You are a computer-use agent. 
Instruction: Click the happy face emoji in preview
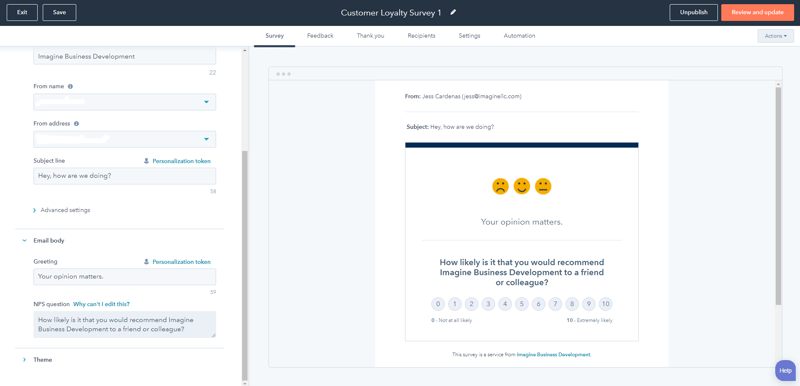(x=521, y=186)
